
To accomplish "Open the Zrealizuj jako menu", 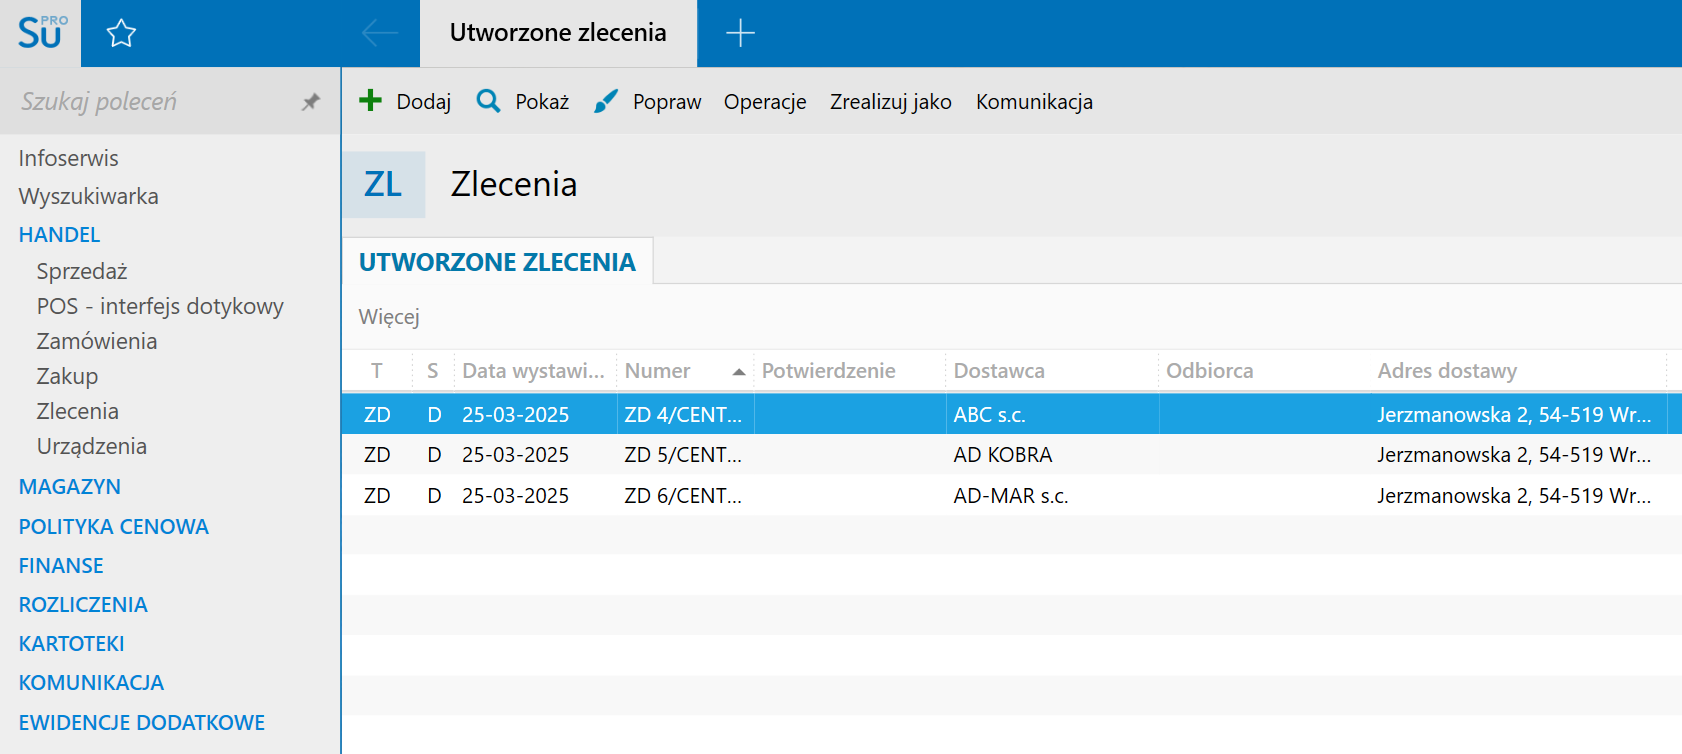I will [891, 102].
